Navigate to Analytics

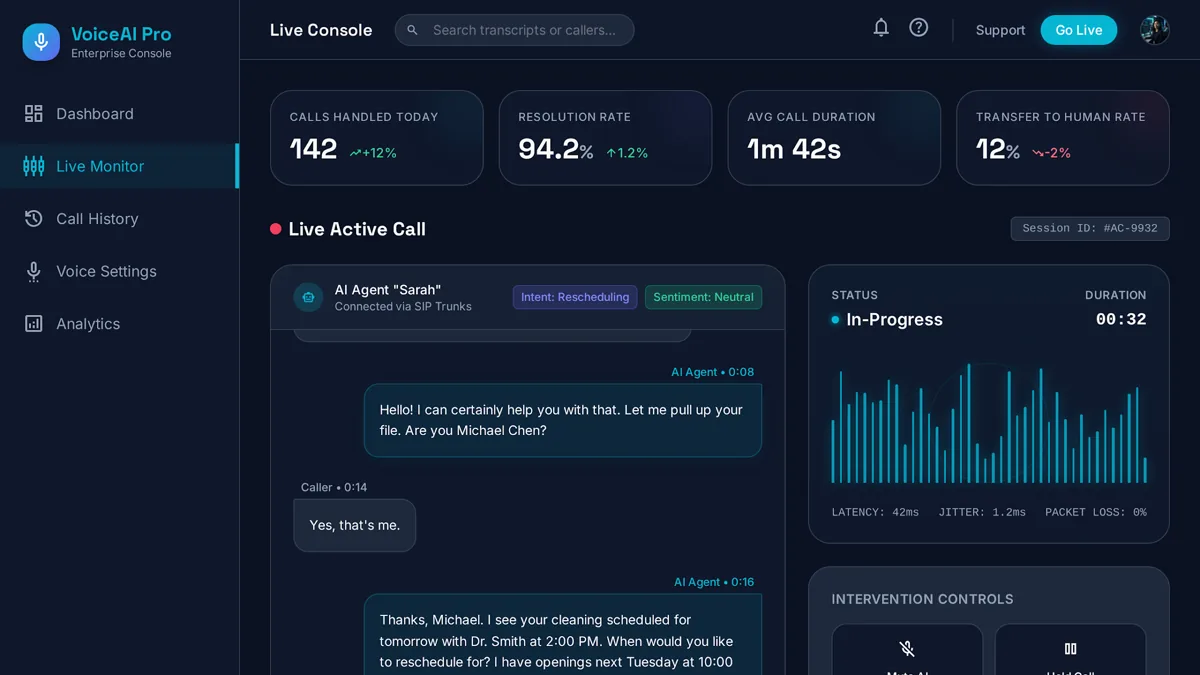pyautogui.click(x=120, y=324)
